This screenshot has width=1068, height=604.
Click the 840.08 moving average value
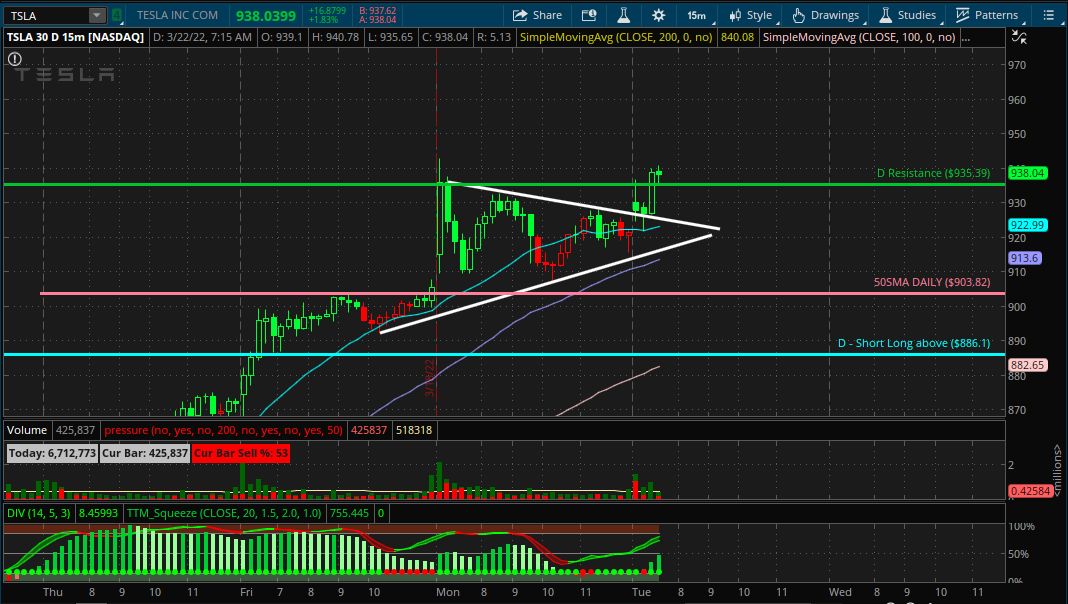click(x=738, y=37)
